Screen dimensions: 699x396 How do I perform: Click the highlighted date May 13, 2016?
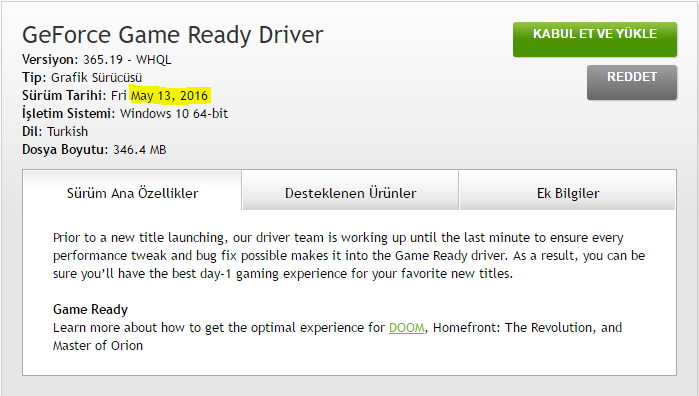point(169,95)
